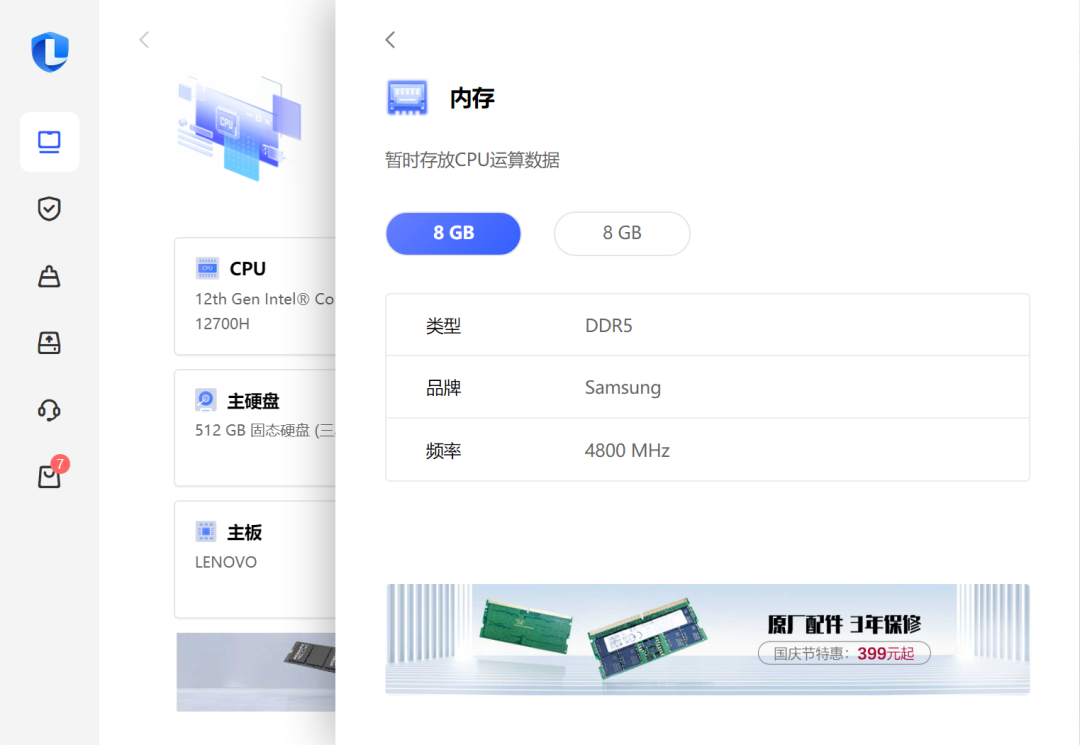Click the memory module icon beside 内存
Image resolution: width=1080 pixels, height=745 pixels.
[x=407, y=98]
